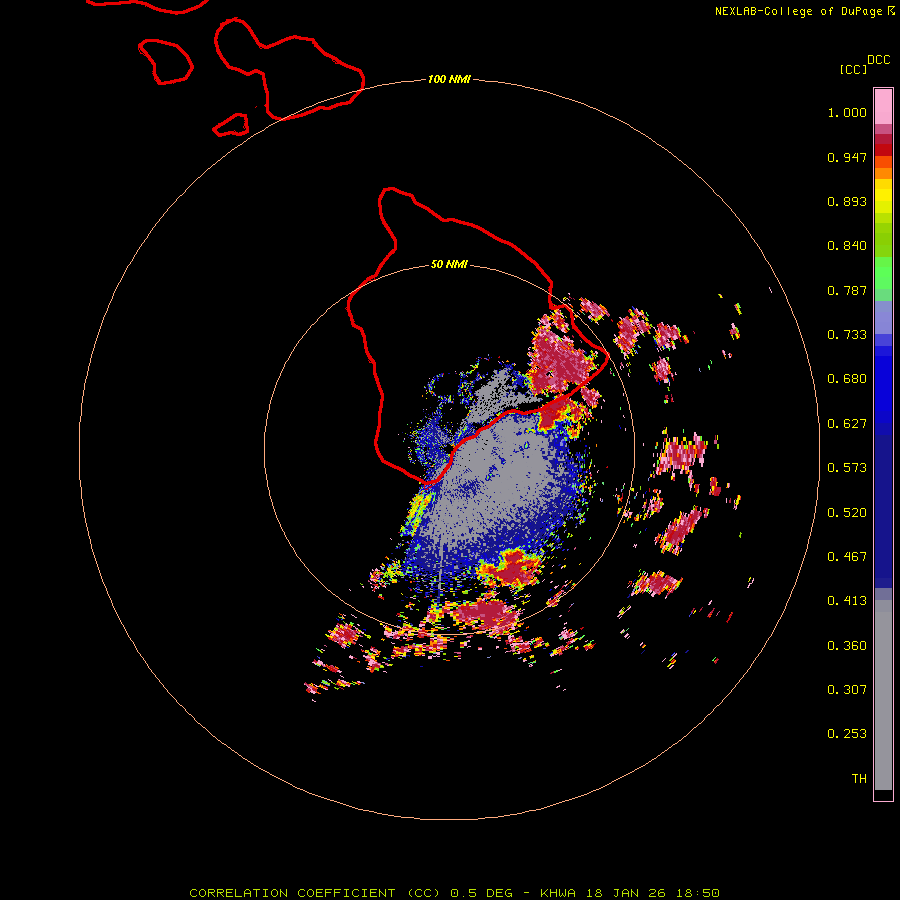This screenshot has width=900, height=900.
Task: Select the 1.000 value on the scale
Action: pyautogui.click(x=847, y=112)
